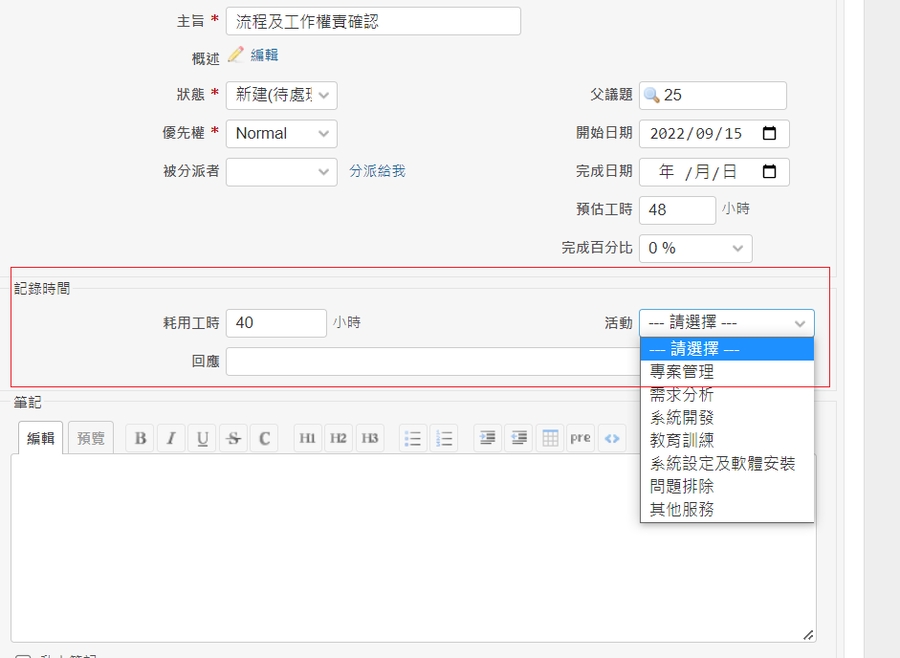900x658 pixels.
Task: Insert a numbered ordered list
Action: point(444,438)
